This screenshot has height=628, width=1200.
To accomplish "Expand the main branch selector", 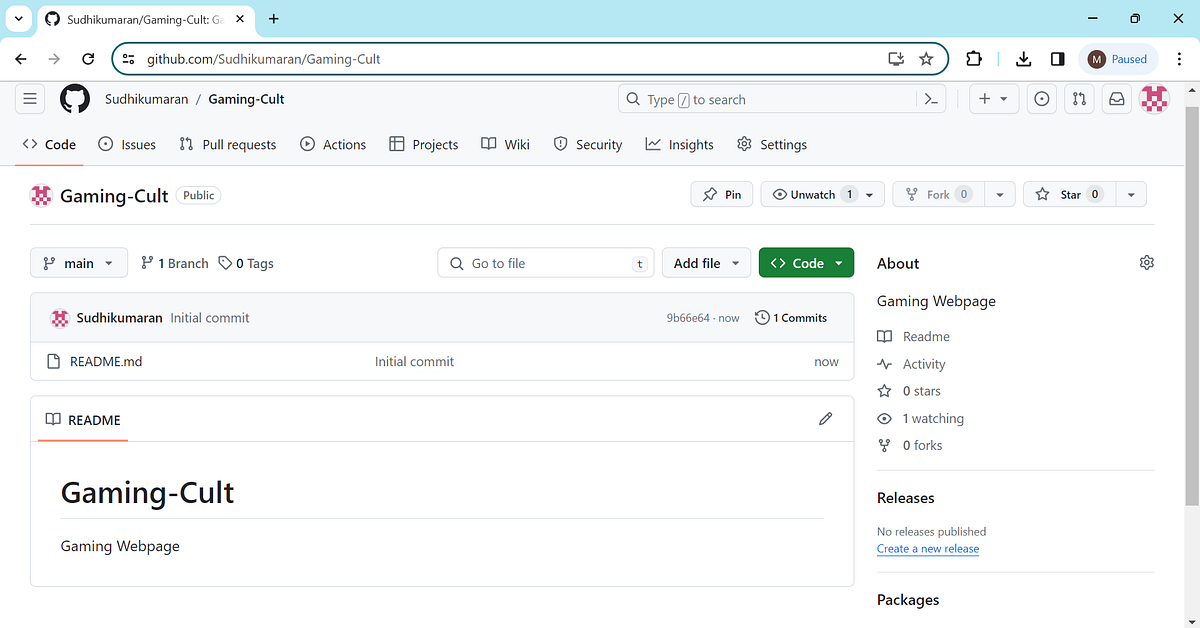I will click(78, 262).
